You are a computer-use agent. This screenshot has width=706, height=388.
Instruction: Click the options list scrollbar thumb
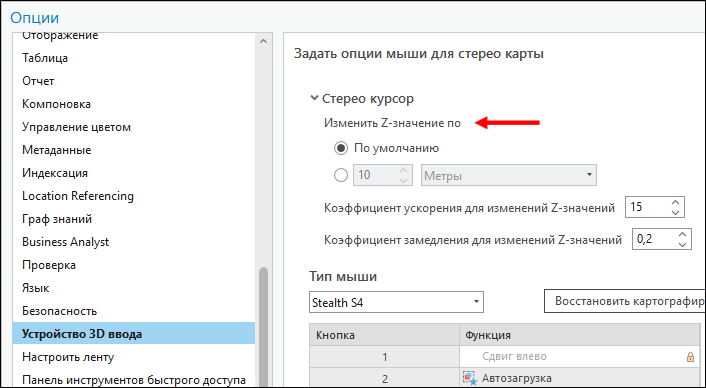pyautogui.click(x=263, y=327)
